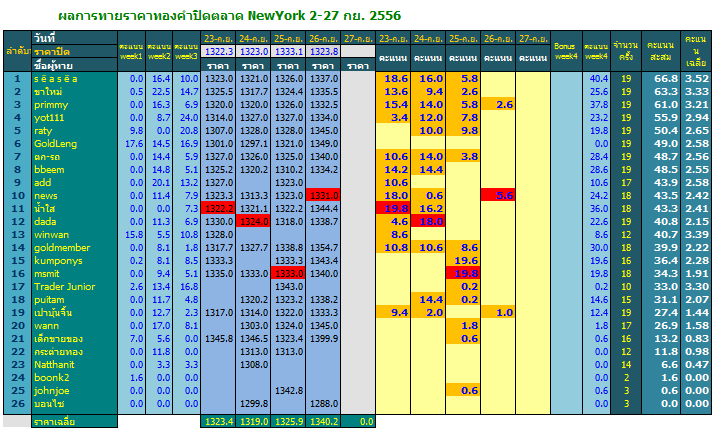Click participant name 'primmy'

(x=51, y=105)
